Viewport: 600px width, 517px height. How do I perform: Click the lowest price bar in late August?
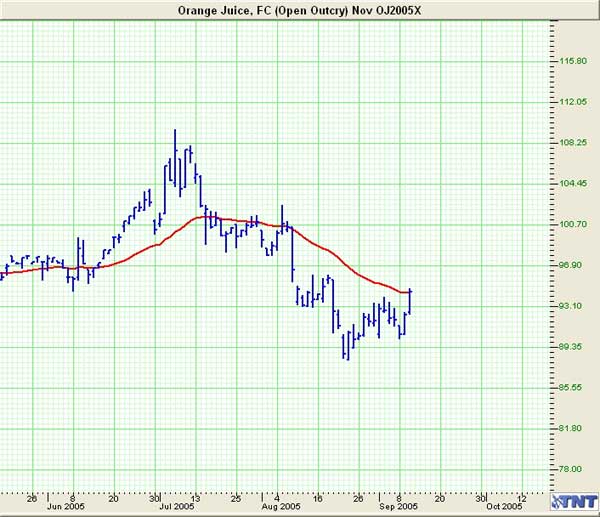click(x=348, y=346)
